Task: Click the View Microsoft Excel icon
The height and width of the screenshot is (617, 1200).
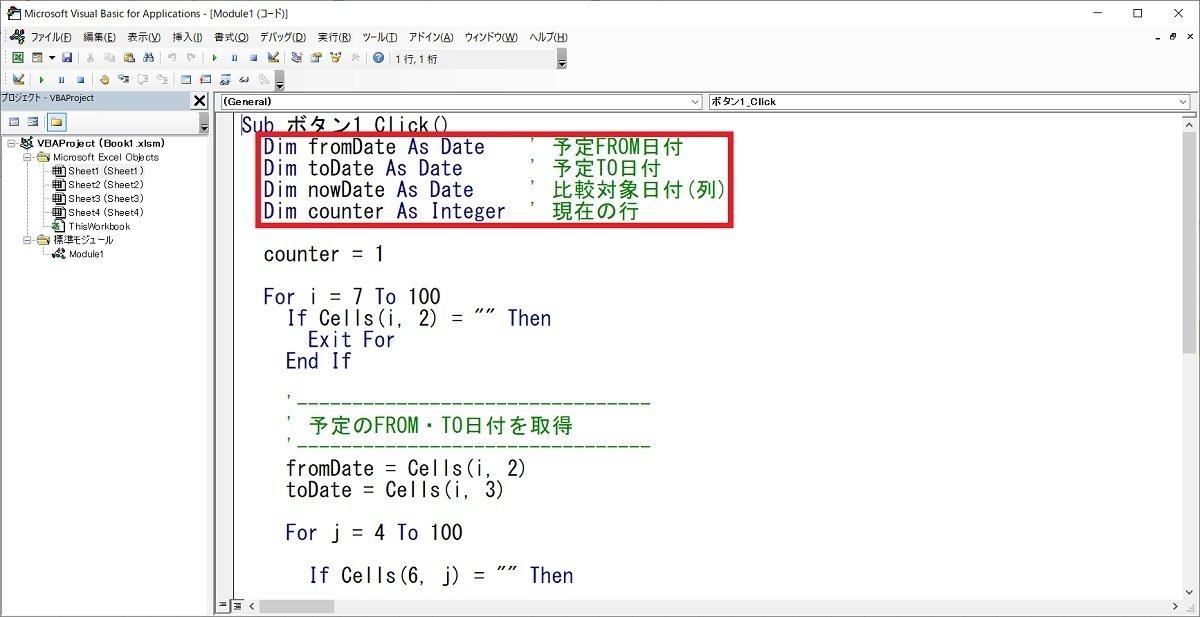Action: tap(18, 58)
